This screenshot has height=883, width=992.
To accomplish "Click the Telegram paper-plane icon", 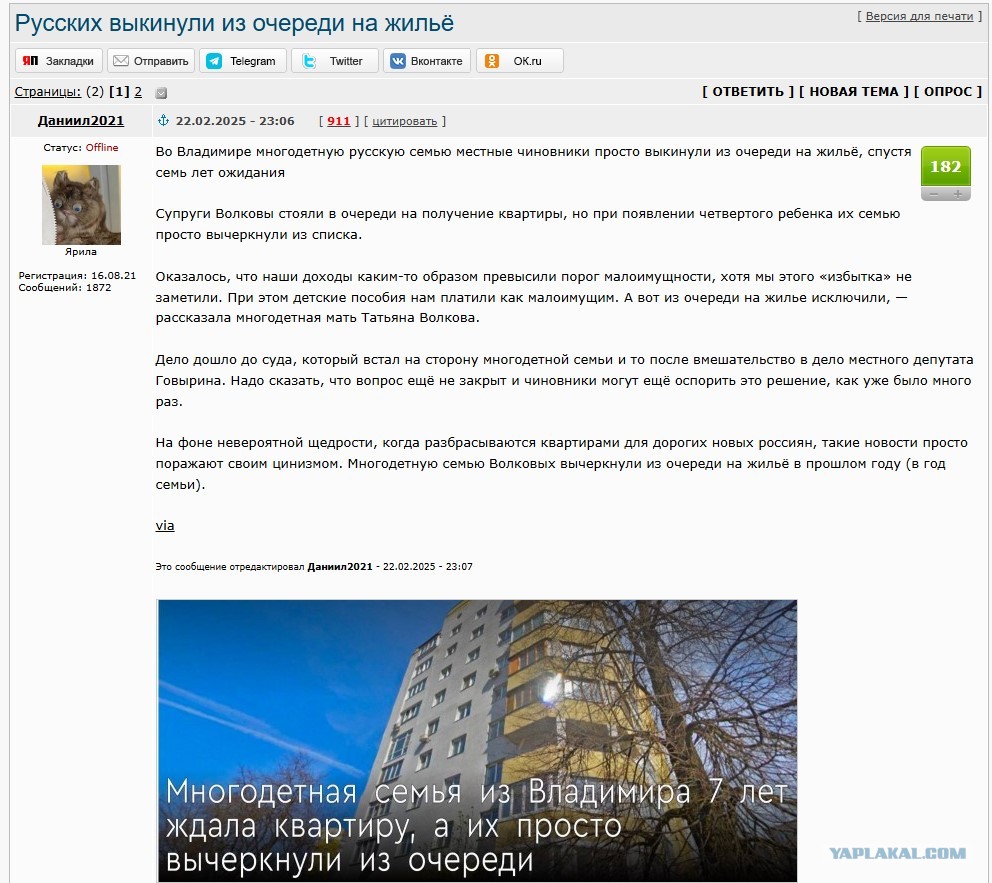I will tap(214, 61).
